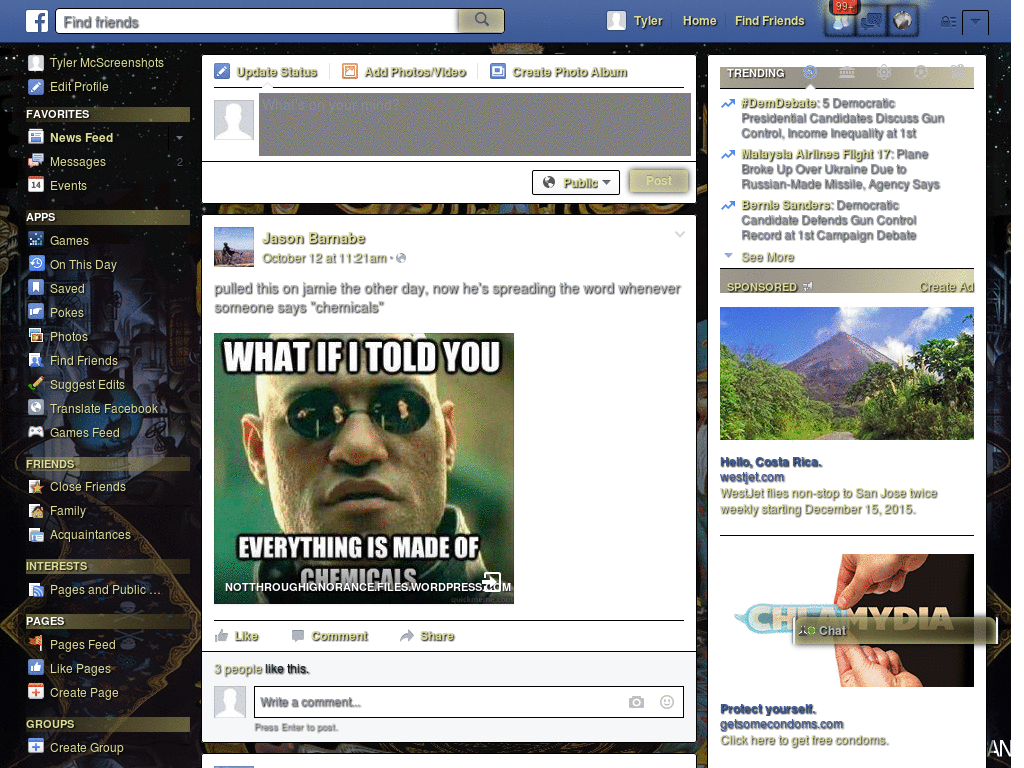The height and width of the screenshot is (768, 1024).
Task: Open the Costa Rica volcano ad image
Action: [846, 374]
